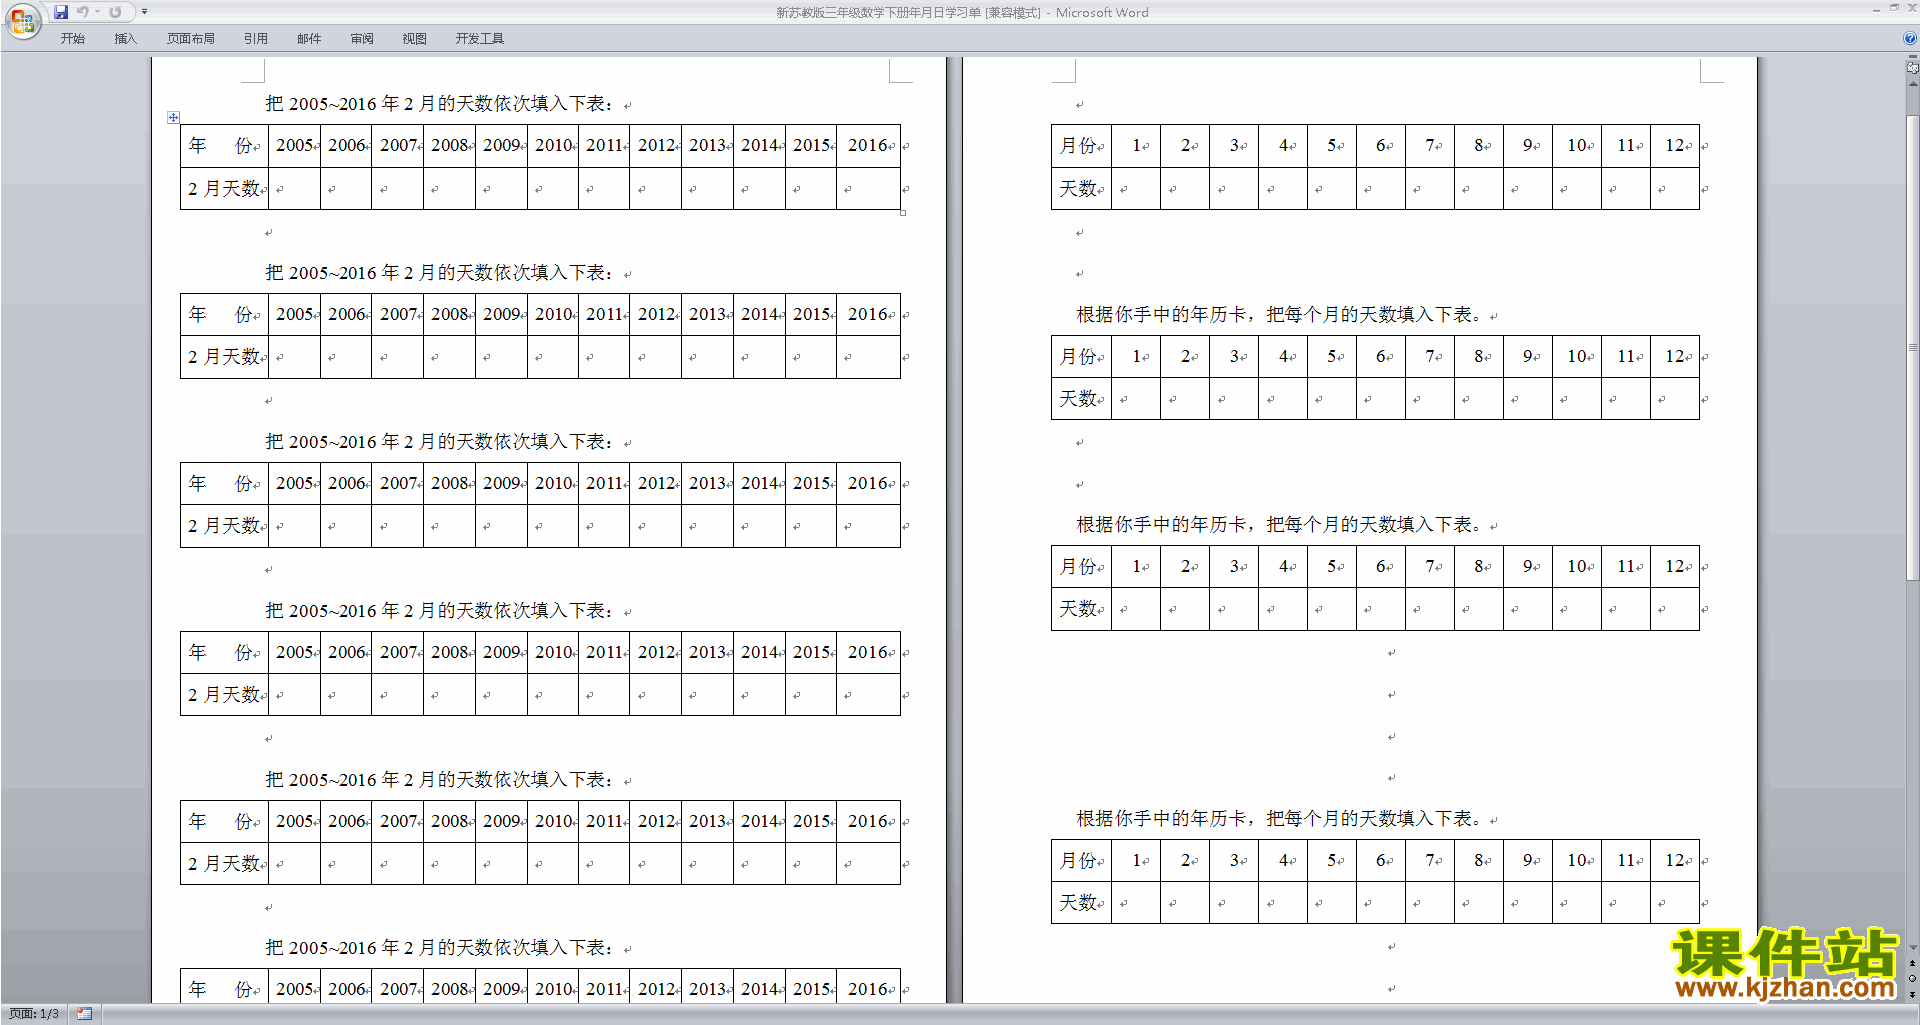
Task: Switch to 引用 tab
Action: click(256, 38)
